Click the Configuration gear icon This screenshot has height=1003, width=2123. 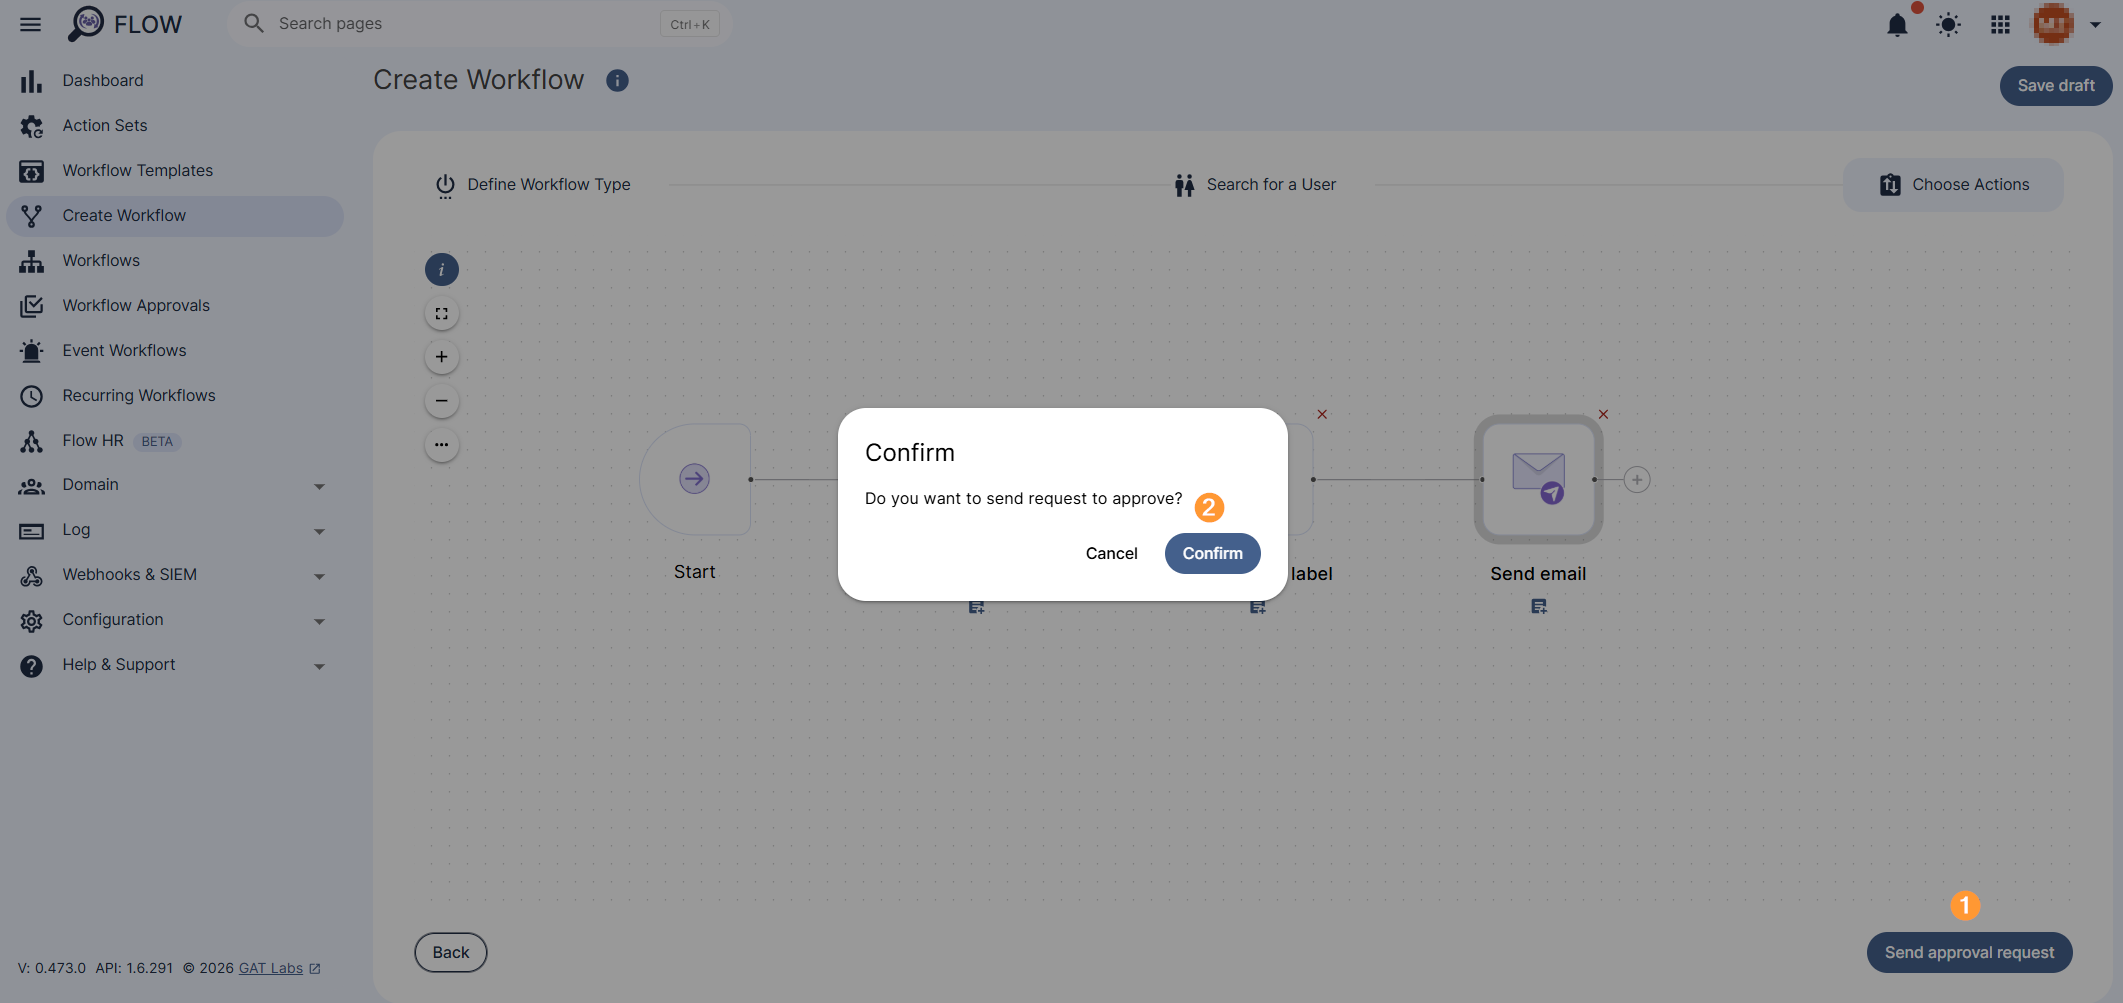tap(32, 622)
